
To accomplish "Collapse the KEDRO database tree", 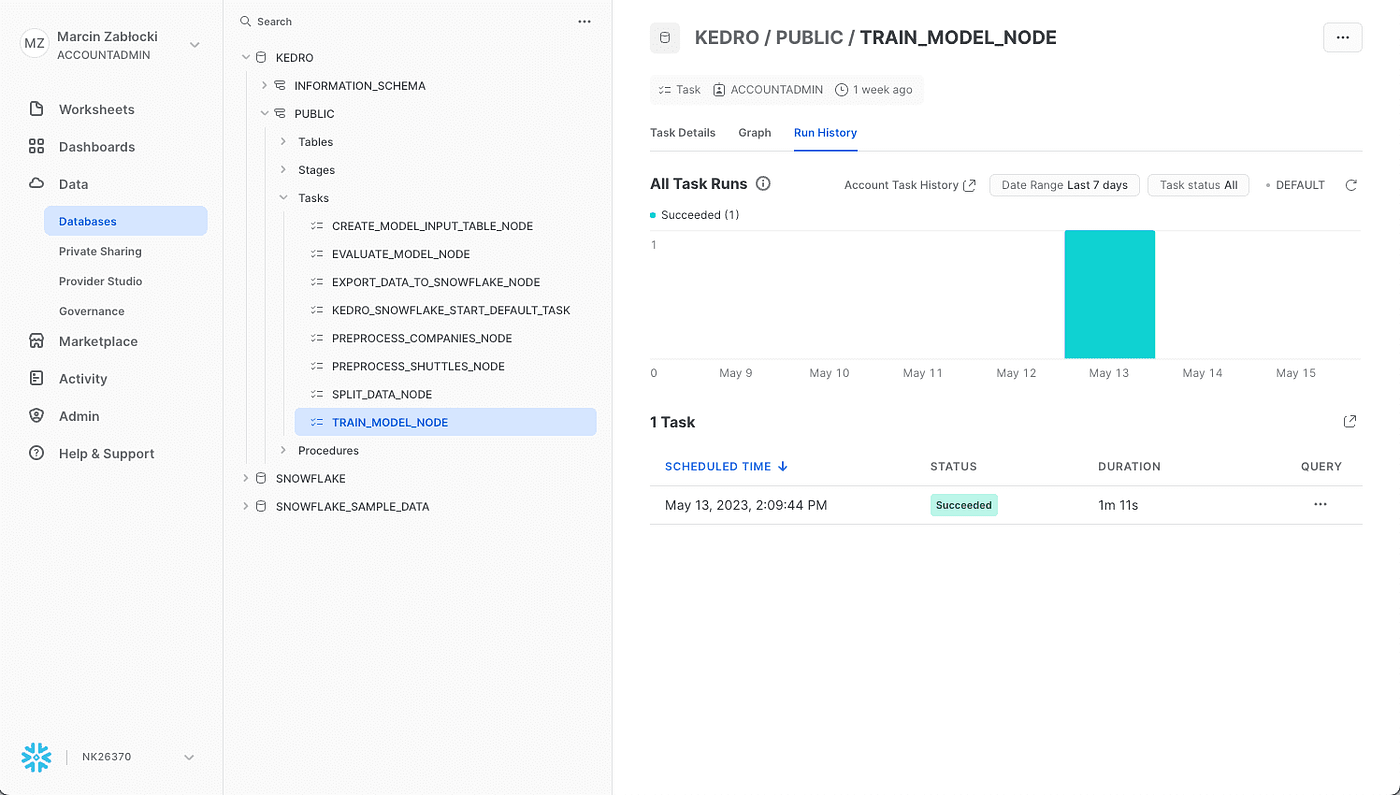I will [246, 58].
